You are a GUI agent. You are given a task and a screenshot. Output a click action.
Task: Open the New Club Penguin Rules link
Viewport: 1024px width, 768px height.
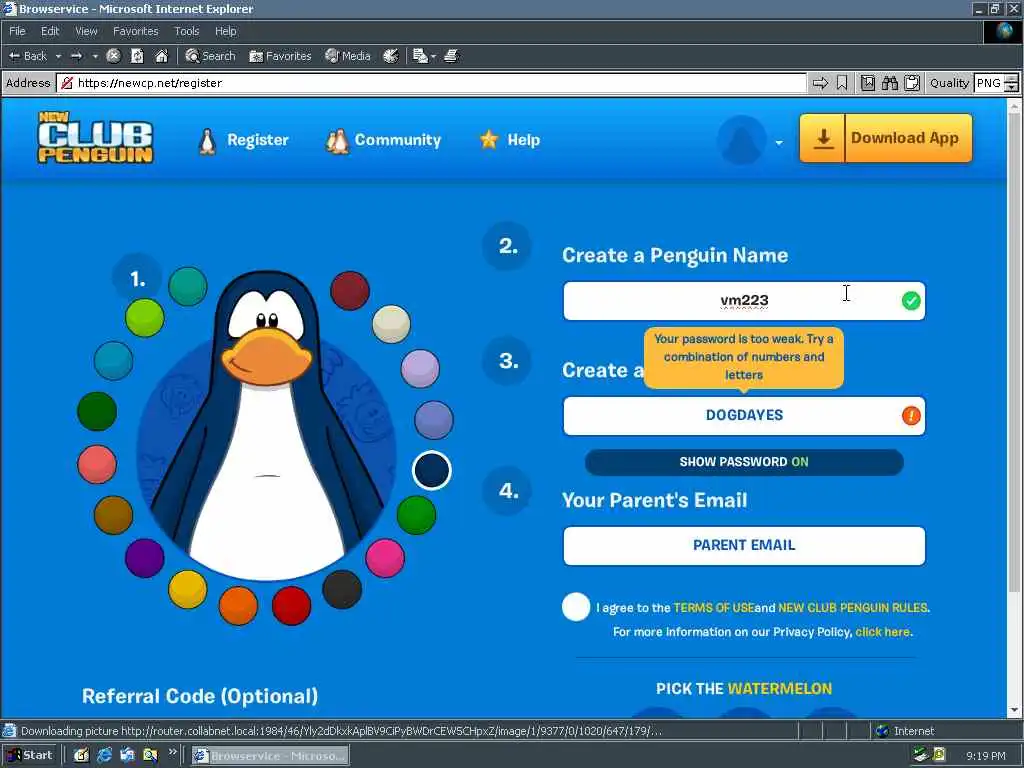pos(852,607)
